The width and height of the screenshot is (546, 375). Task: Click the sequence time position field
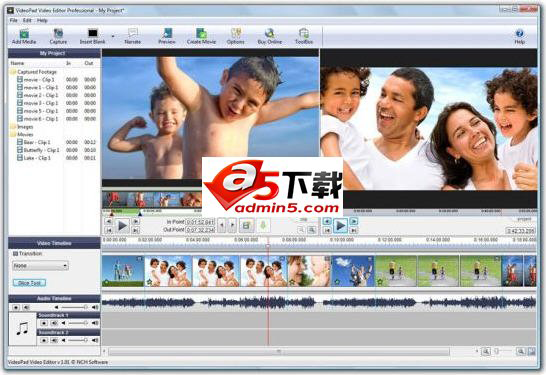tap(521, 231)
